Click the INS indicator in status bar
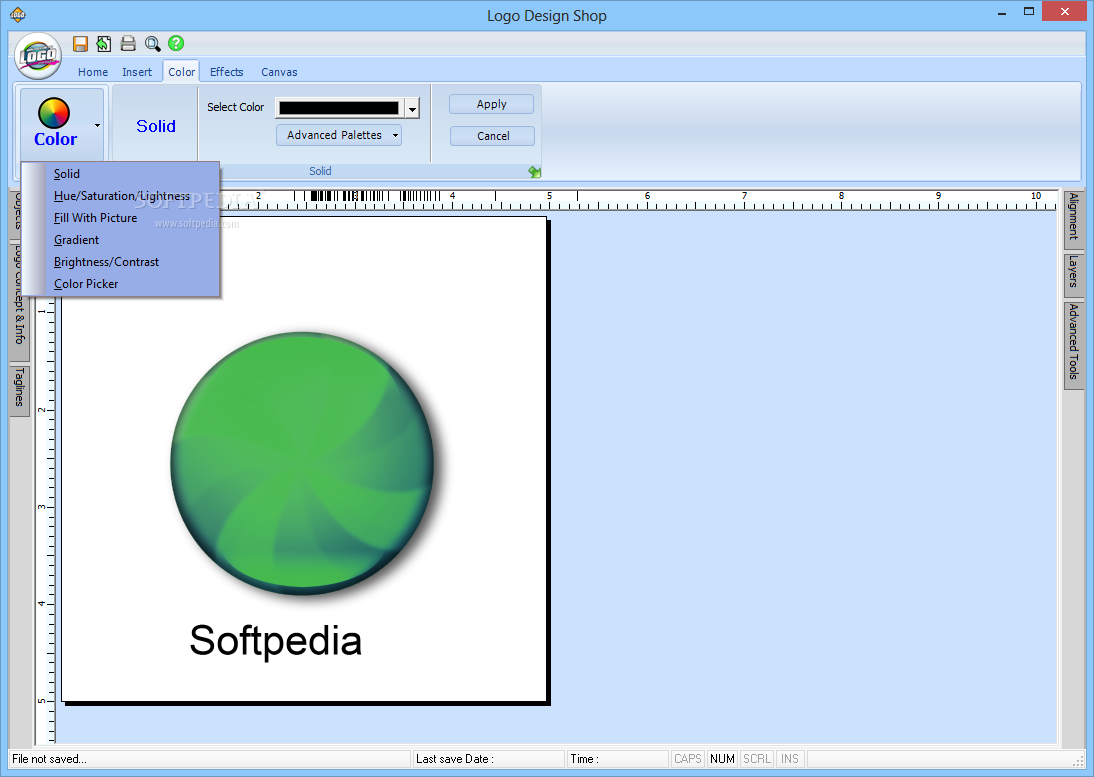Viewport: 1094px width, 777px height. click(790, 759)
